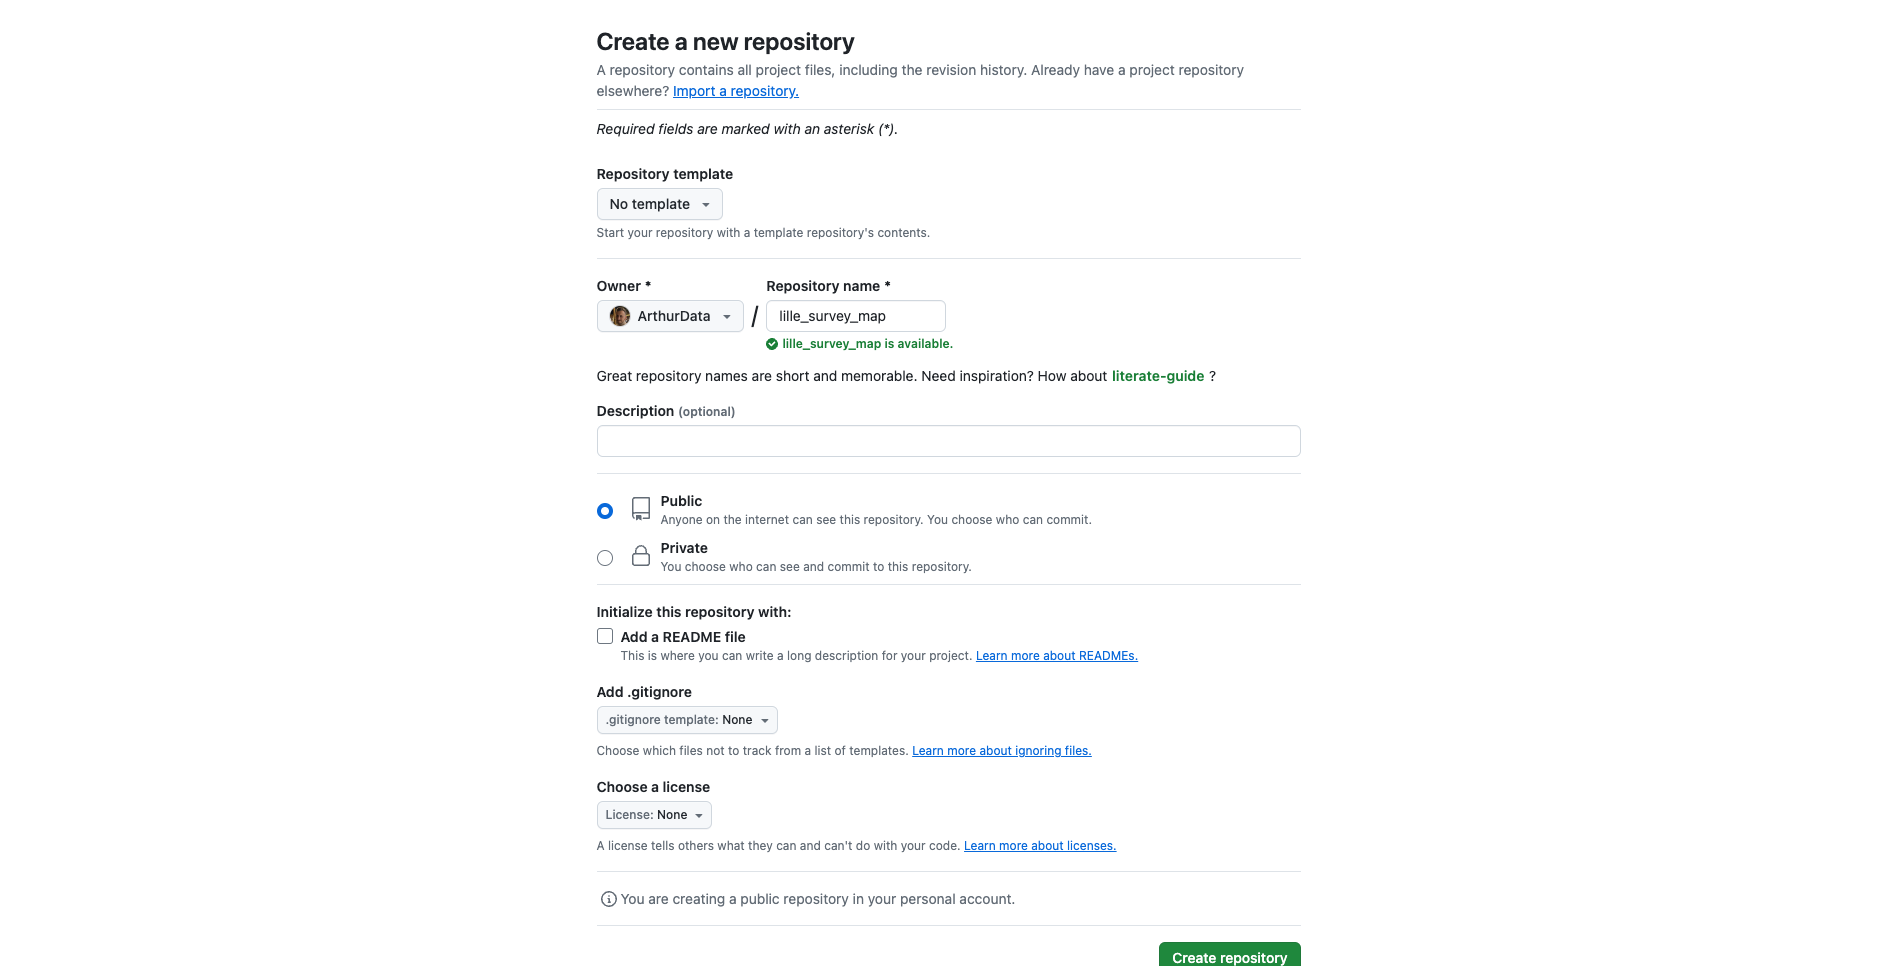This screenshot has width=1892, height=966.
Task: Open the Import a repository link
Action: [x=736, y=91]
